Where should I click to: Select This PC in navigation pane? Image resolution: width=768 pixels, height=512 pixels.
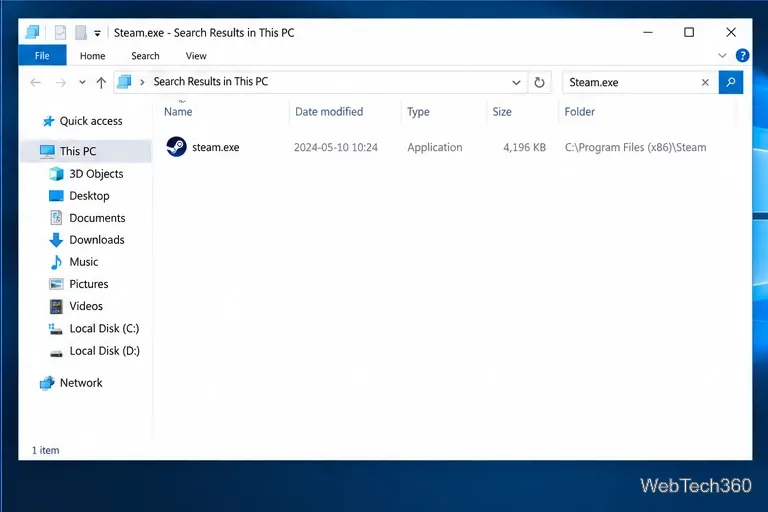pyautogui.click(x=78, y=151)
